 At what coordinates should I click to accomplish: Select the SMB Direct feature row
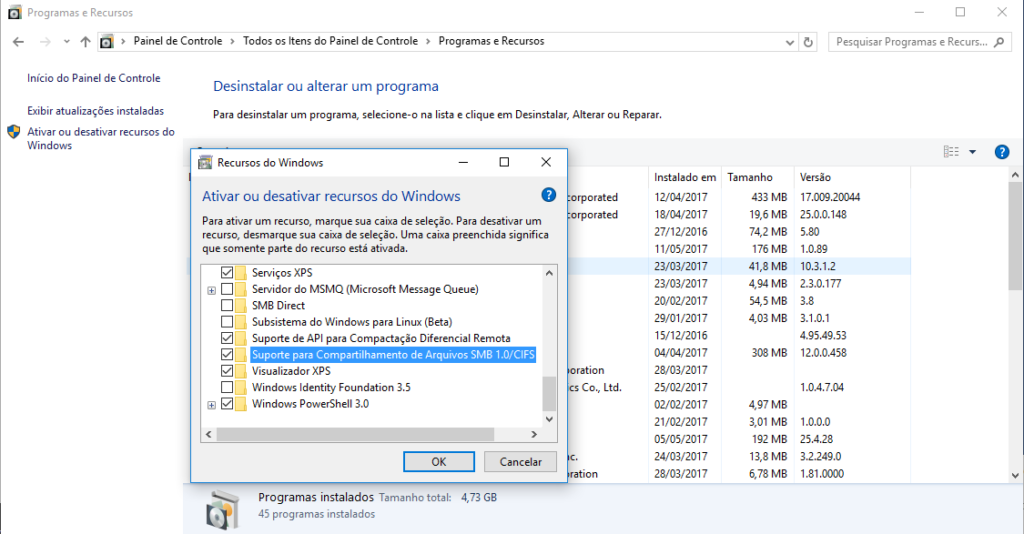[x=278, y=306]
